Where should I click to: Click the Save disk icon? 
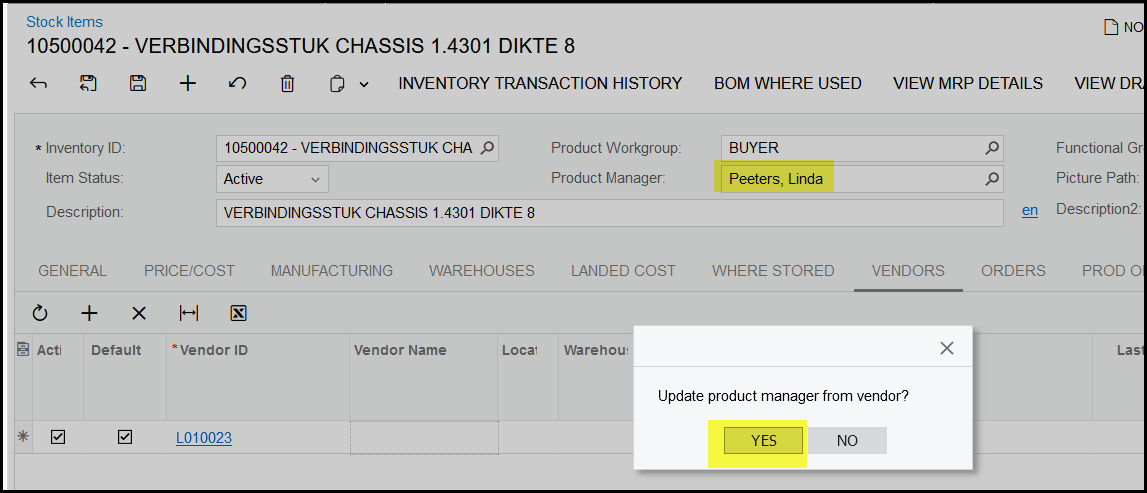pos(138,84)
